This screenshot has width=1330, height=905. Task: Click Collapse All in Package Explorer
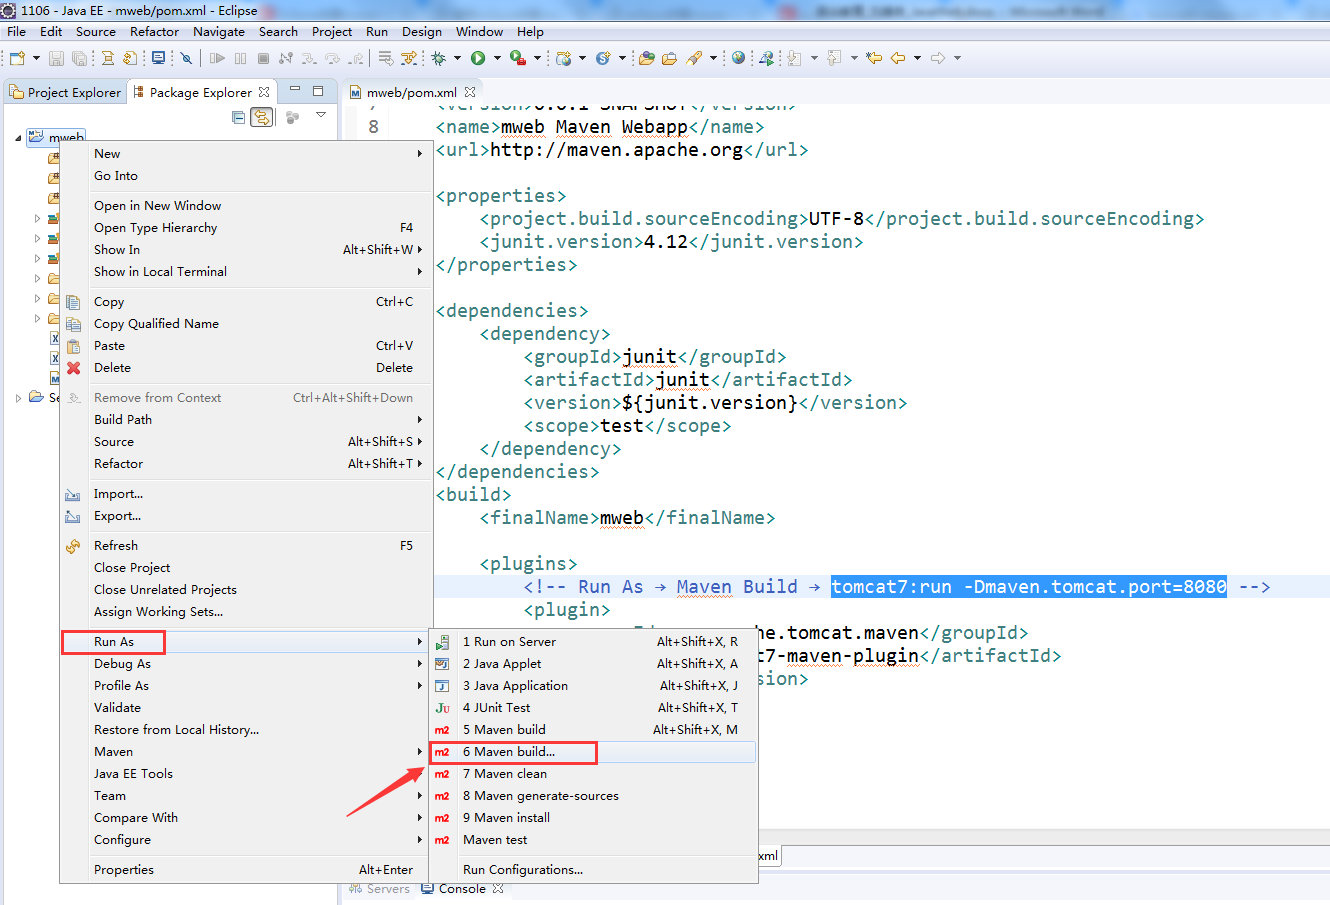point(238,117)
